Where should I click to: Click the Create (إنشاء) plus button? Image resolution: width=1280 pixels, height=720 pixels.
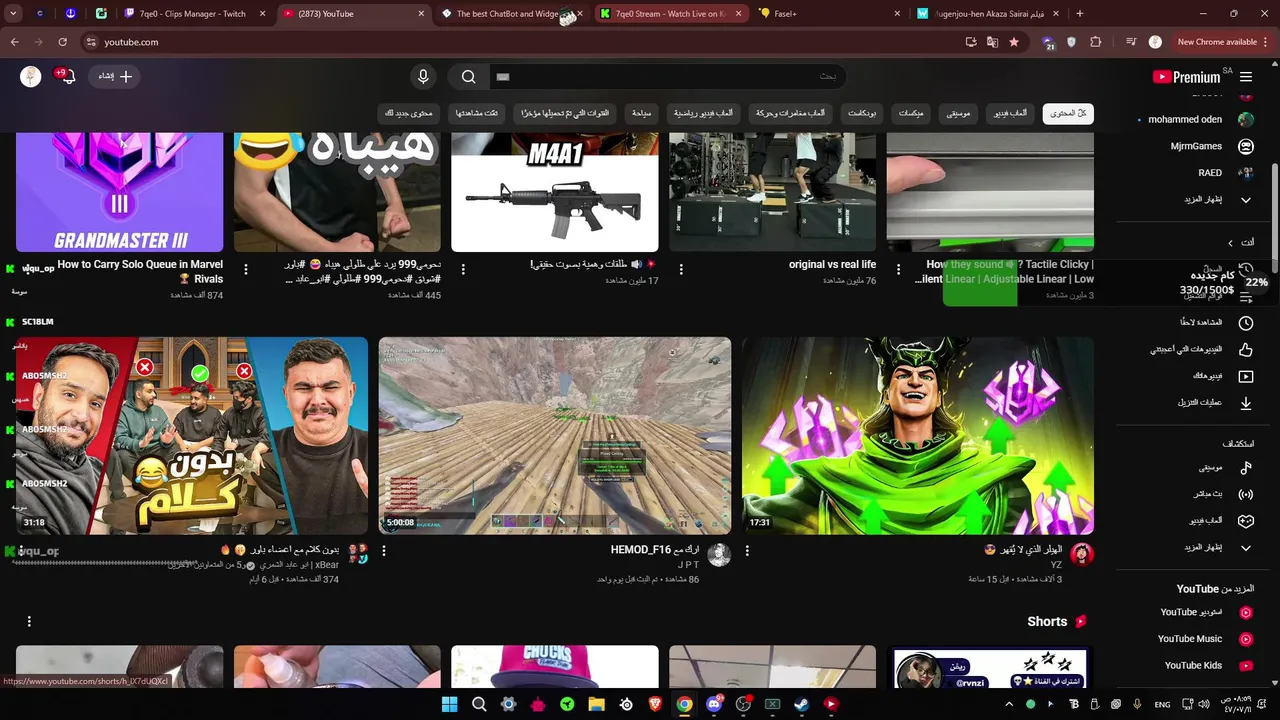115,76
